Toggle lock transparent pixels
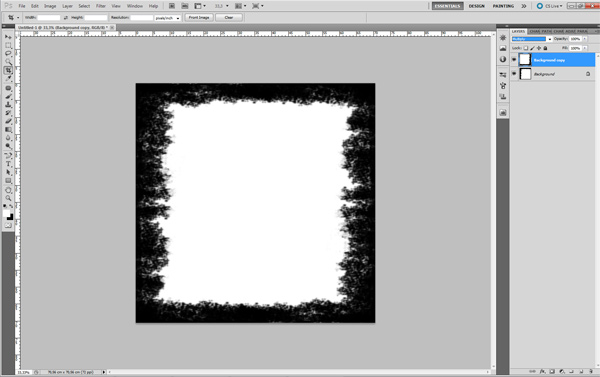Image resolution: width=600 pixels, height=377 pixels. tap(526, 48)
